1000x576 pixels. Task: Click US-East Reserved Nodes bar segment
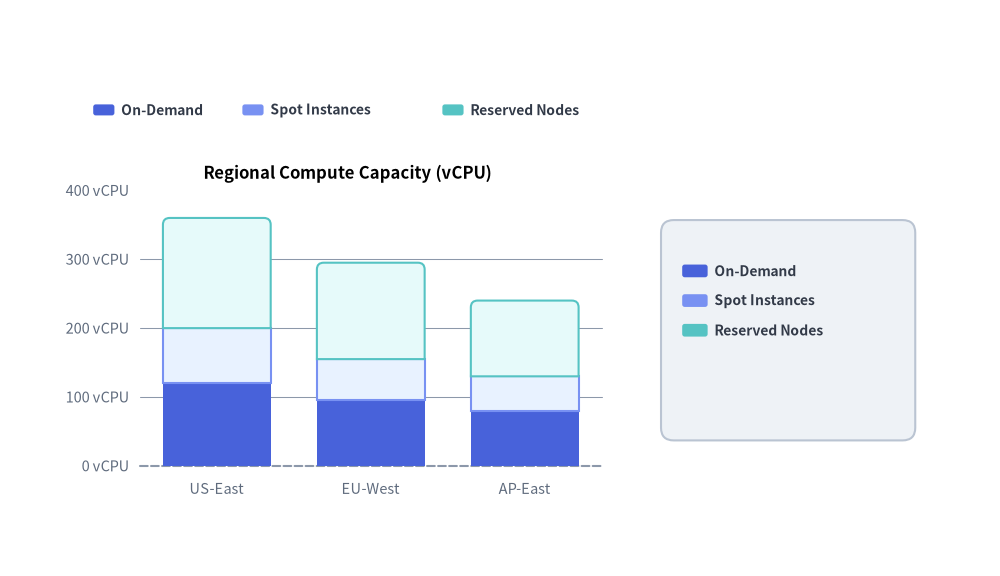[217, 273]
